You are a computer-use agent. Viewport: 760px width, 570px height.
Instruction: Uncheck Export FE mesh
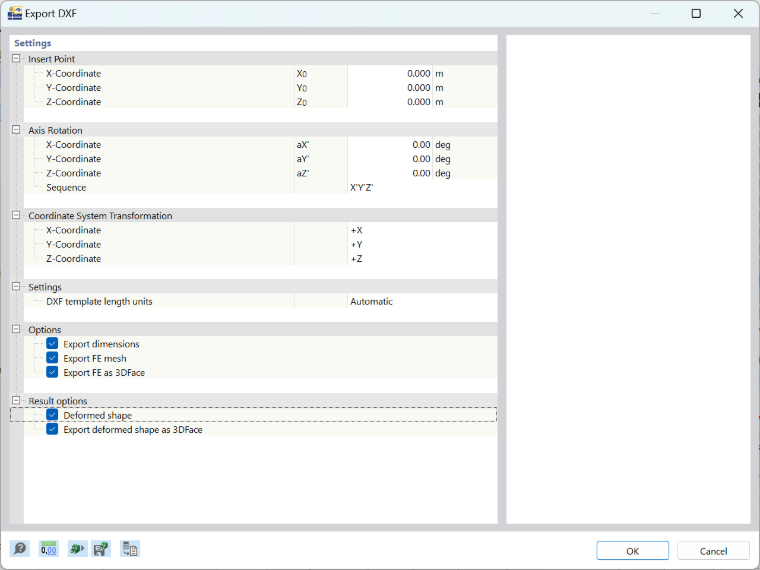pyautogui.click(x=52, y=358)
